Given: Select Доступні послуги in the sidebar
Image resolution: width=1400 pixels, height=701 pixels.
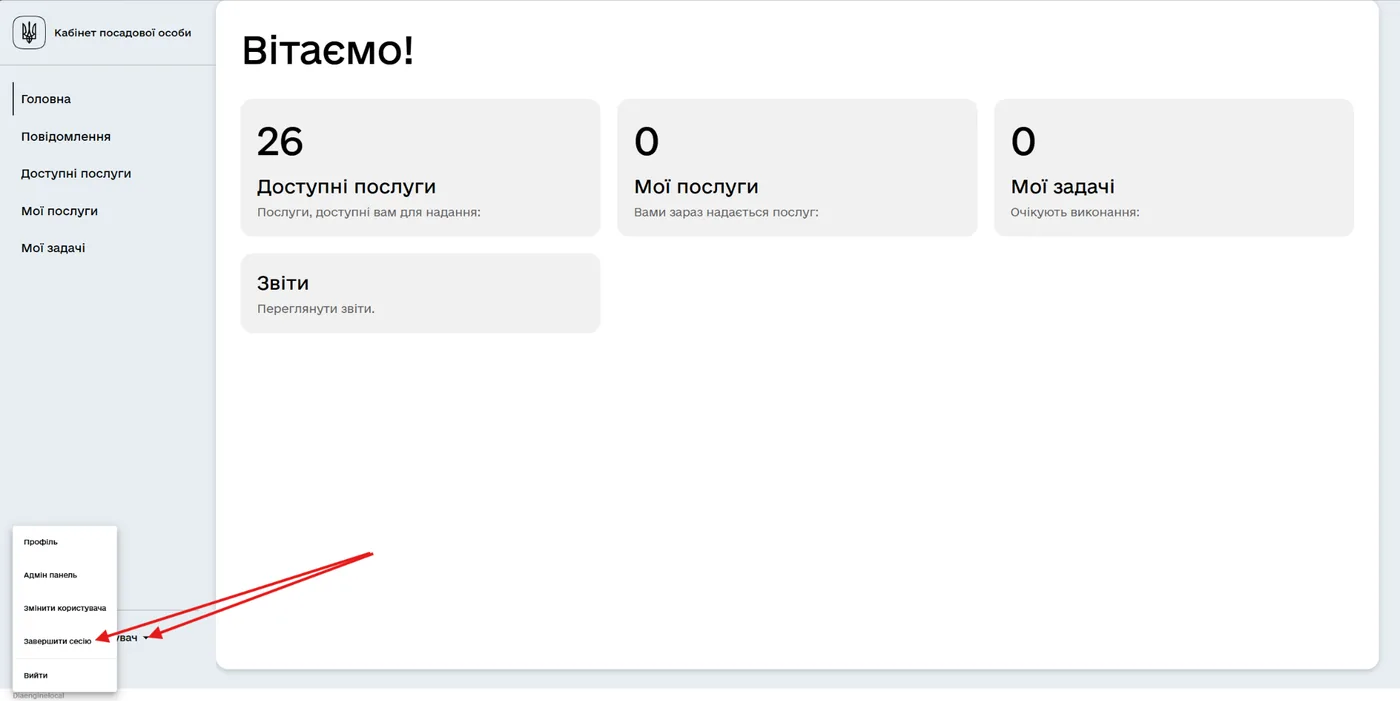Looking at the screenshot, I should (76, 173).
